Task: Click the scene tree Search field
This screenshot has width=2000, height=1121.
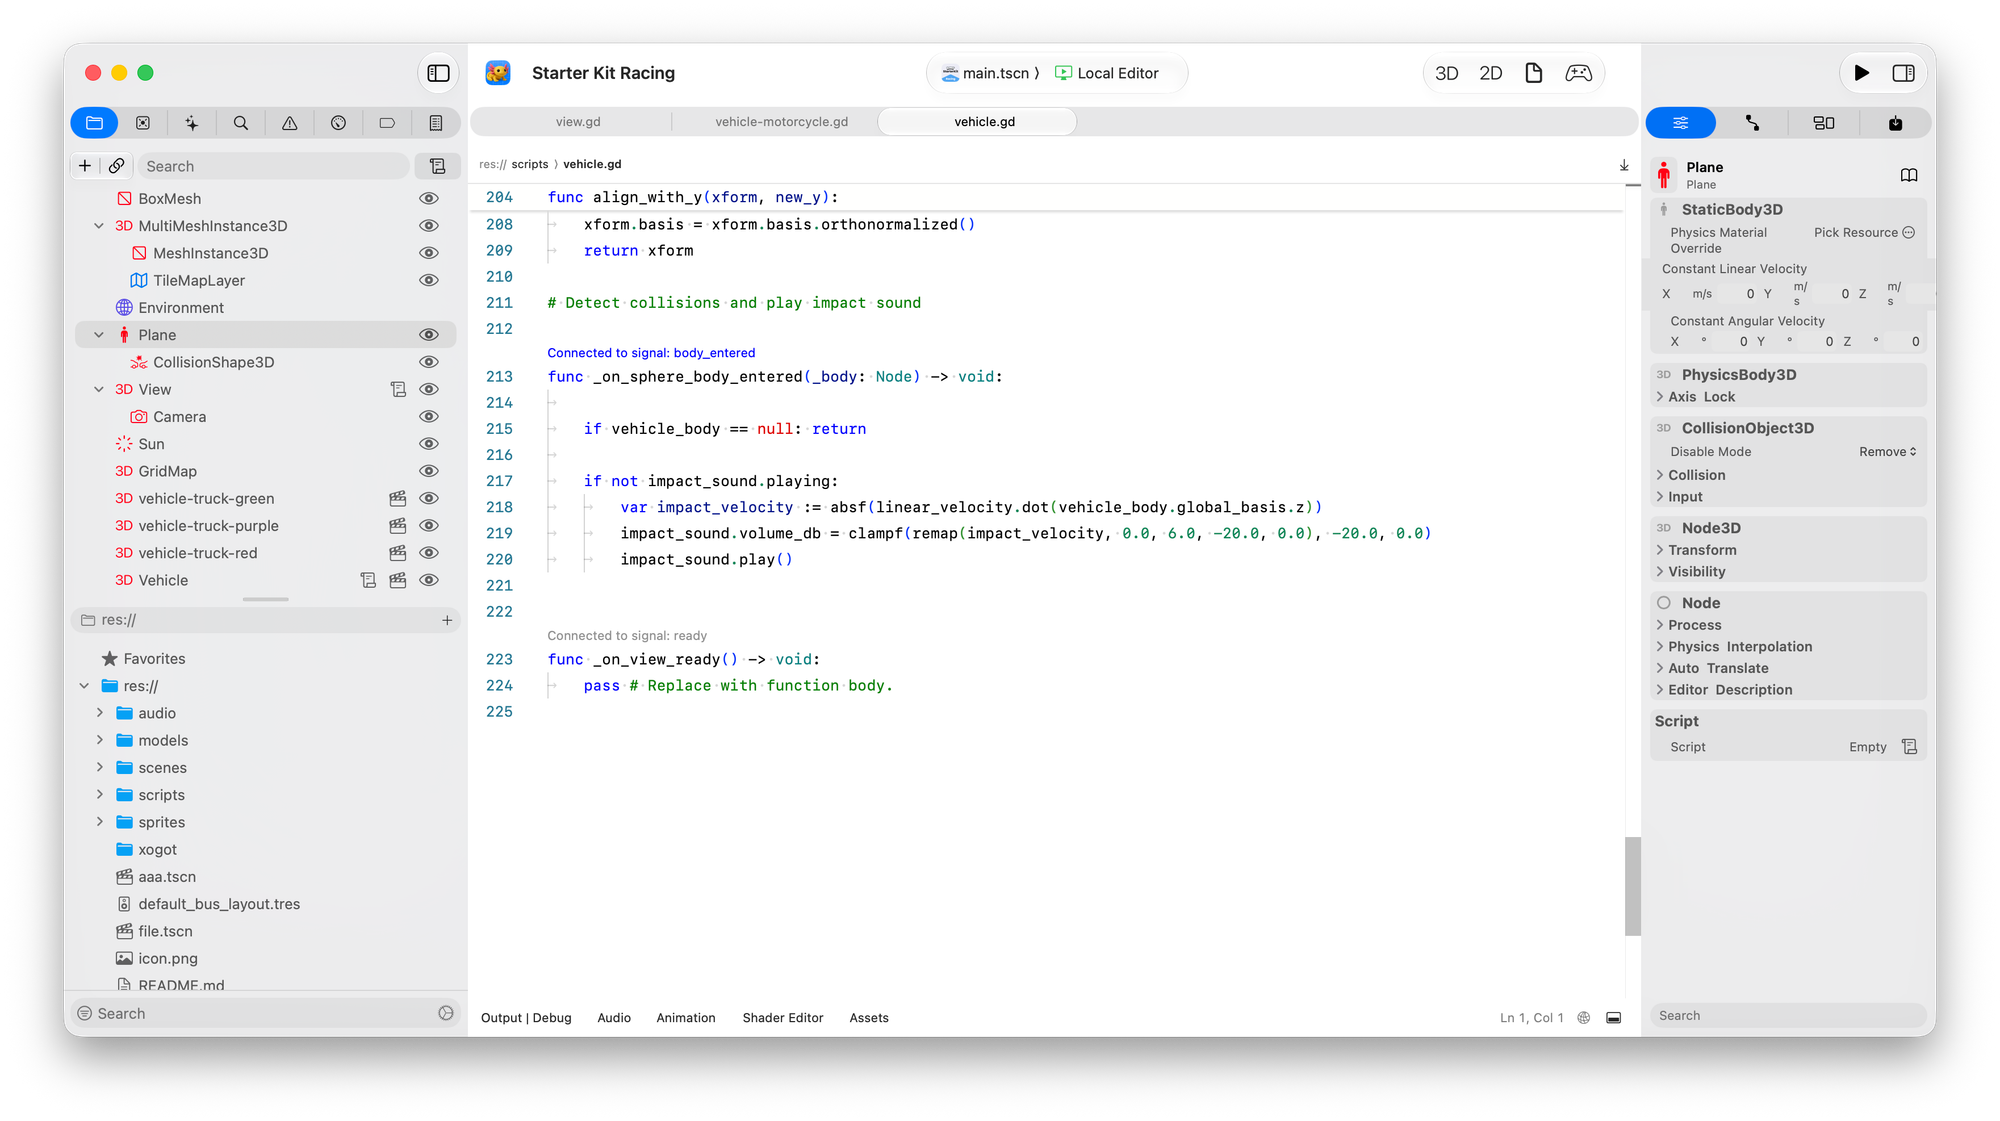Action: (275, 166)
